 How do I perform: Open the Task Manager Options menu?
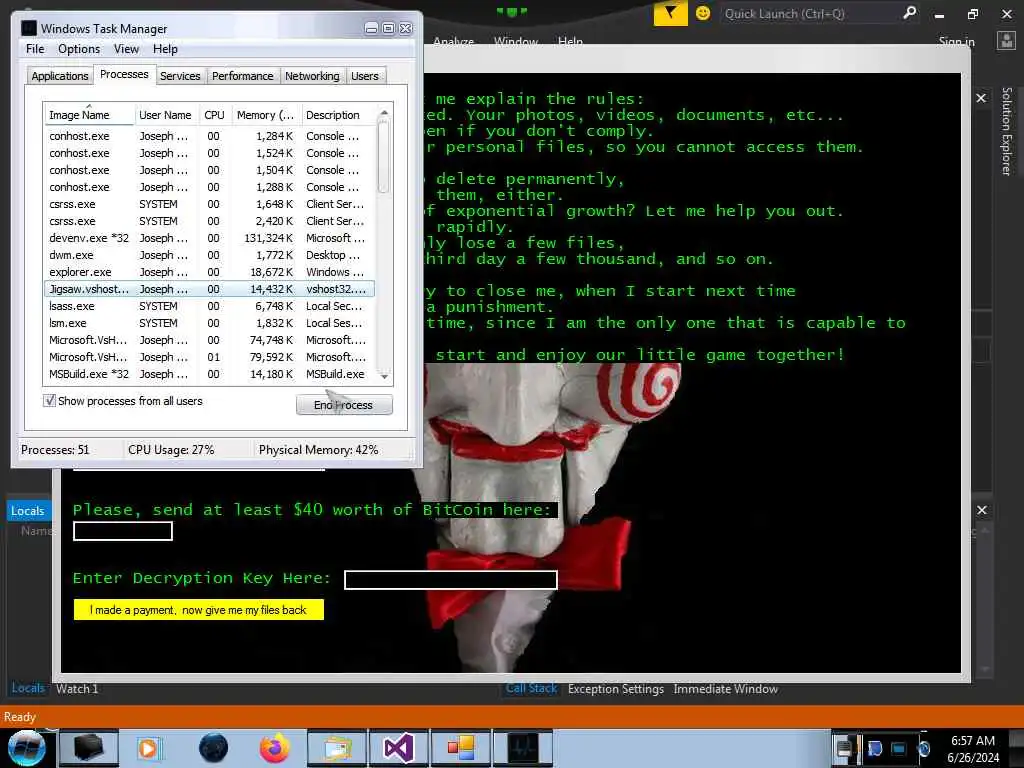[x=79, y=49]
